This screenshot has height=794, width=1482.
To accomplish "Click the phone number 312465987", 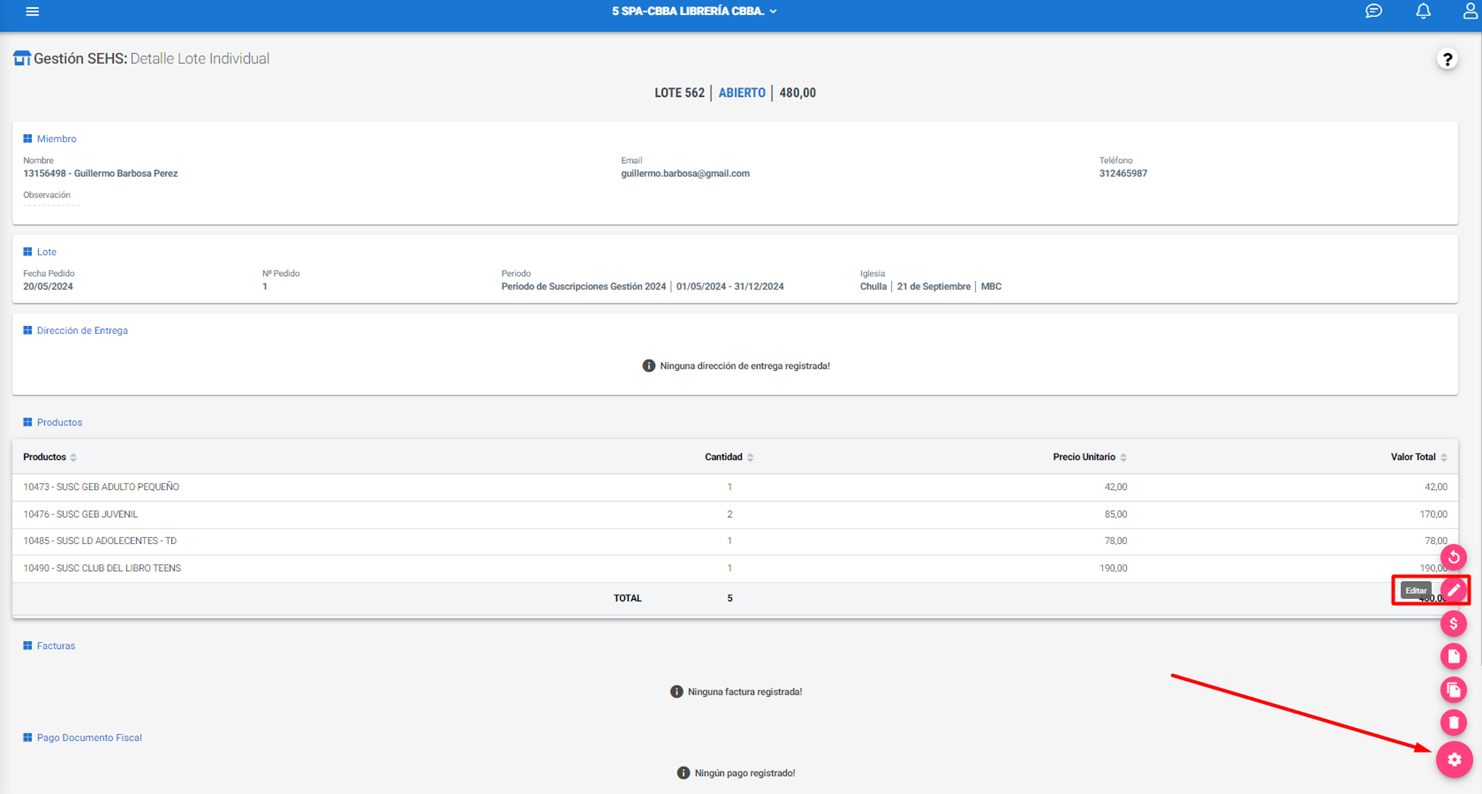I will point(1123,173).
